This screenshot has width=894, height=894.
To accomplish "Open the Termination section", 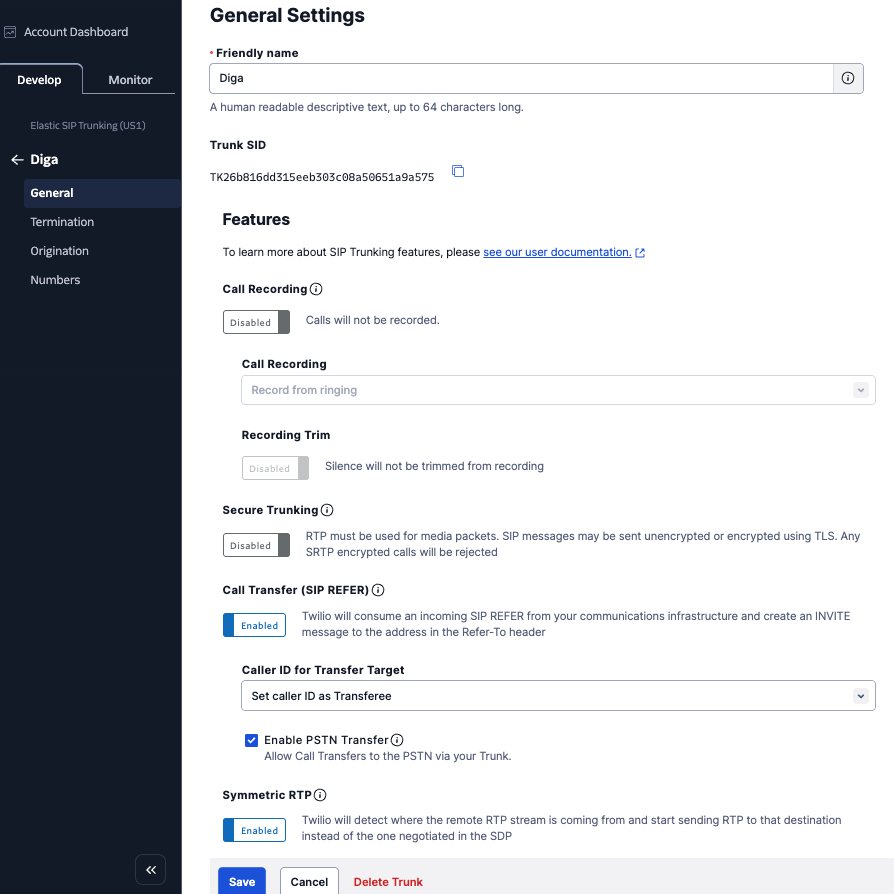I will coord(62,222).
